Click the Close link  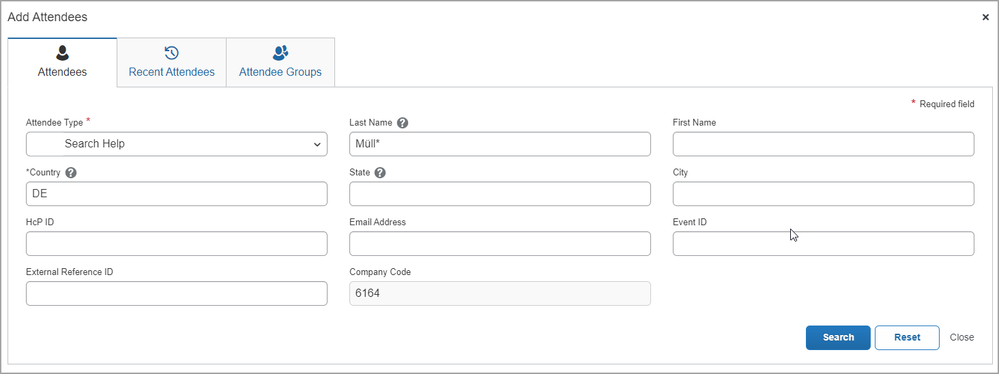point(961,338)
